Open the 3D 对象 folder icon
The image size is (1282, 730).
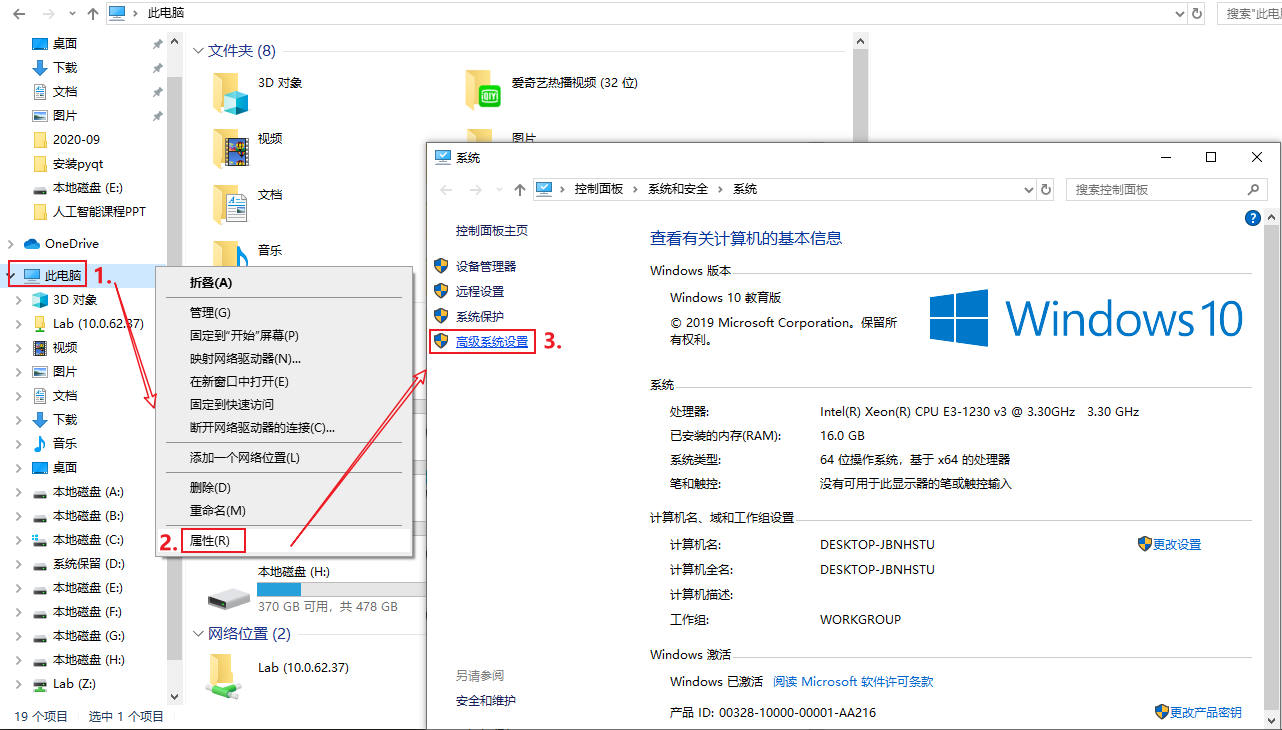click(x=230, y=93)
